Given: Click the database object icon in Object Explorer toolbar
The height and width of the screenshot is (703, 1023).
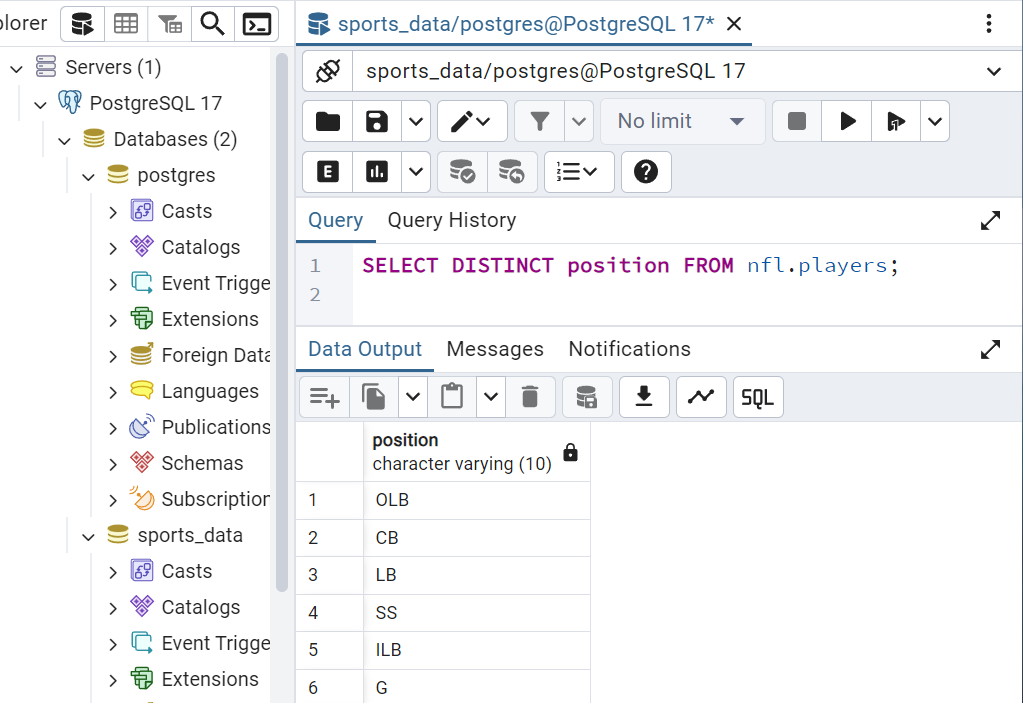Looking at the screenshot, I should (x=82, y=24).
